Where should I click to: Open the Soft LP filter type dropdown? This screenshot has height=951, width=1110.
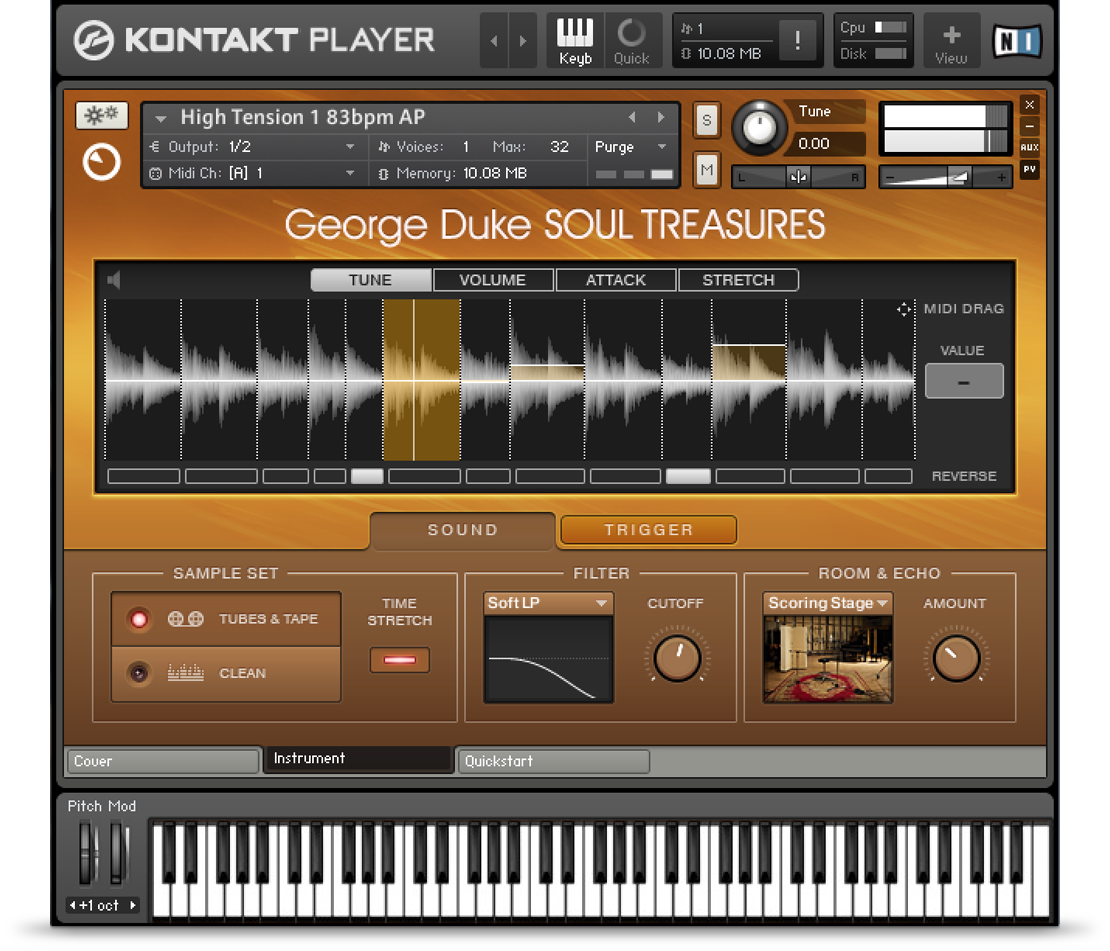click(548, 603)
